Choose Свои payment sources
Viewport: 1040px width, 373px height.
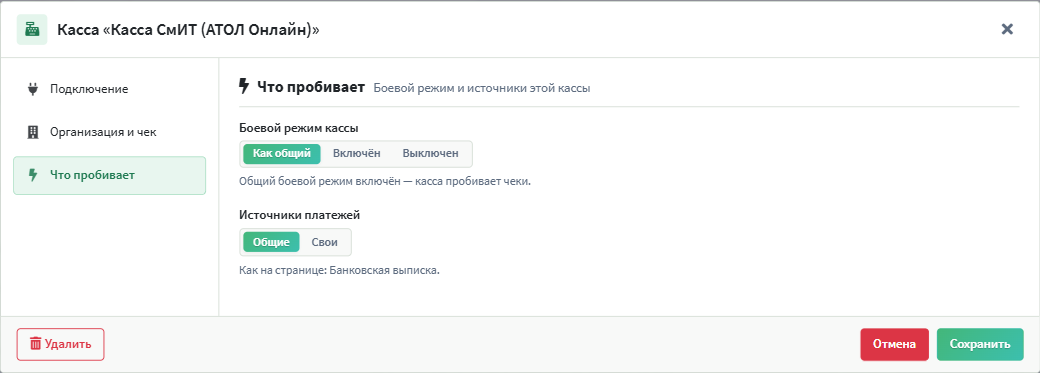[325, 242]
